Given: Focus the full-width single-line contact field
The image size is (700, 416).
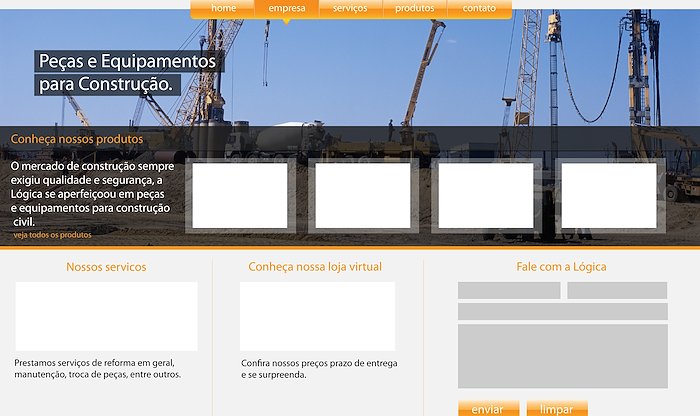Looking at the screenshot, I should (x=562, y=312).
